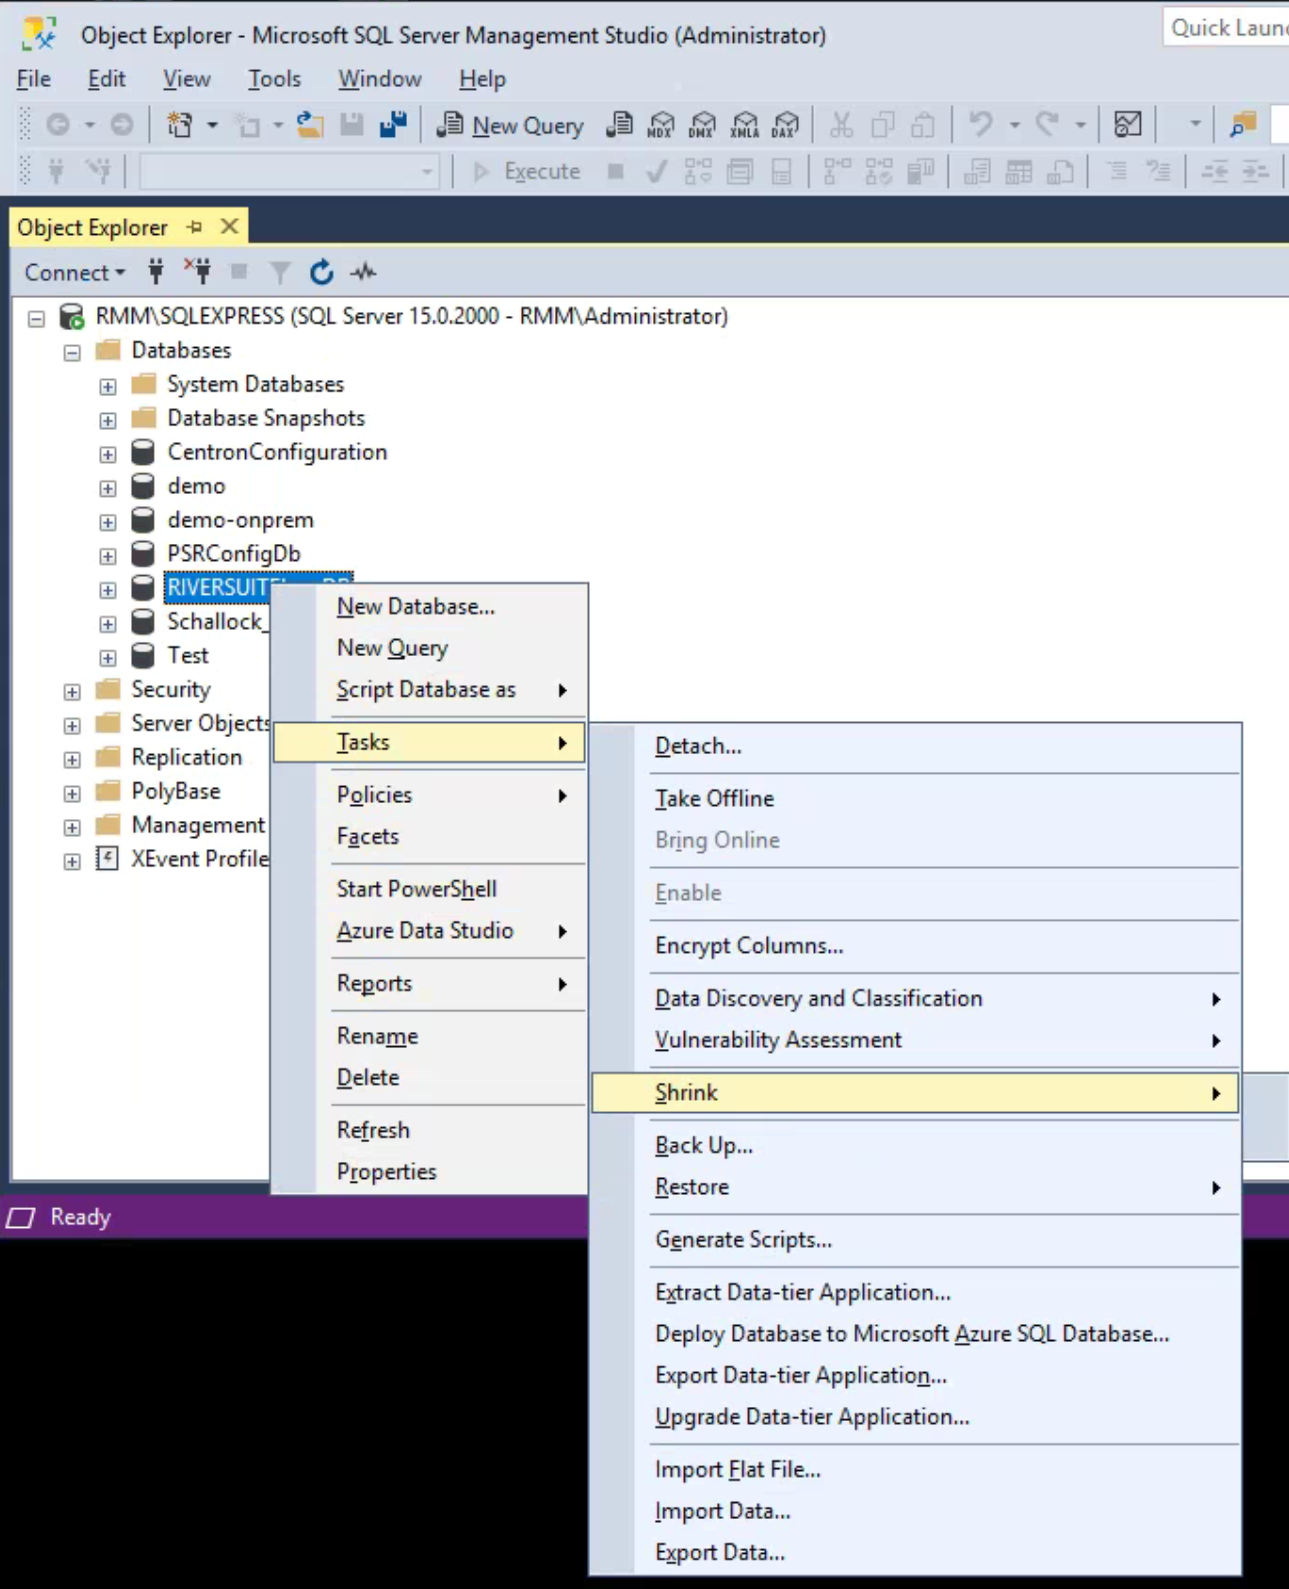
Task: Choose Delete in context menu
Action: click(430, 1078)
